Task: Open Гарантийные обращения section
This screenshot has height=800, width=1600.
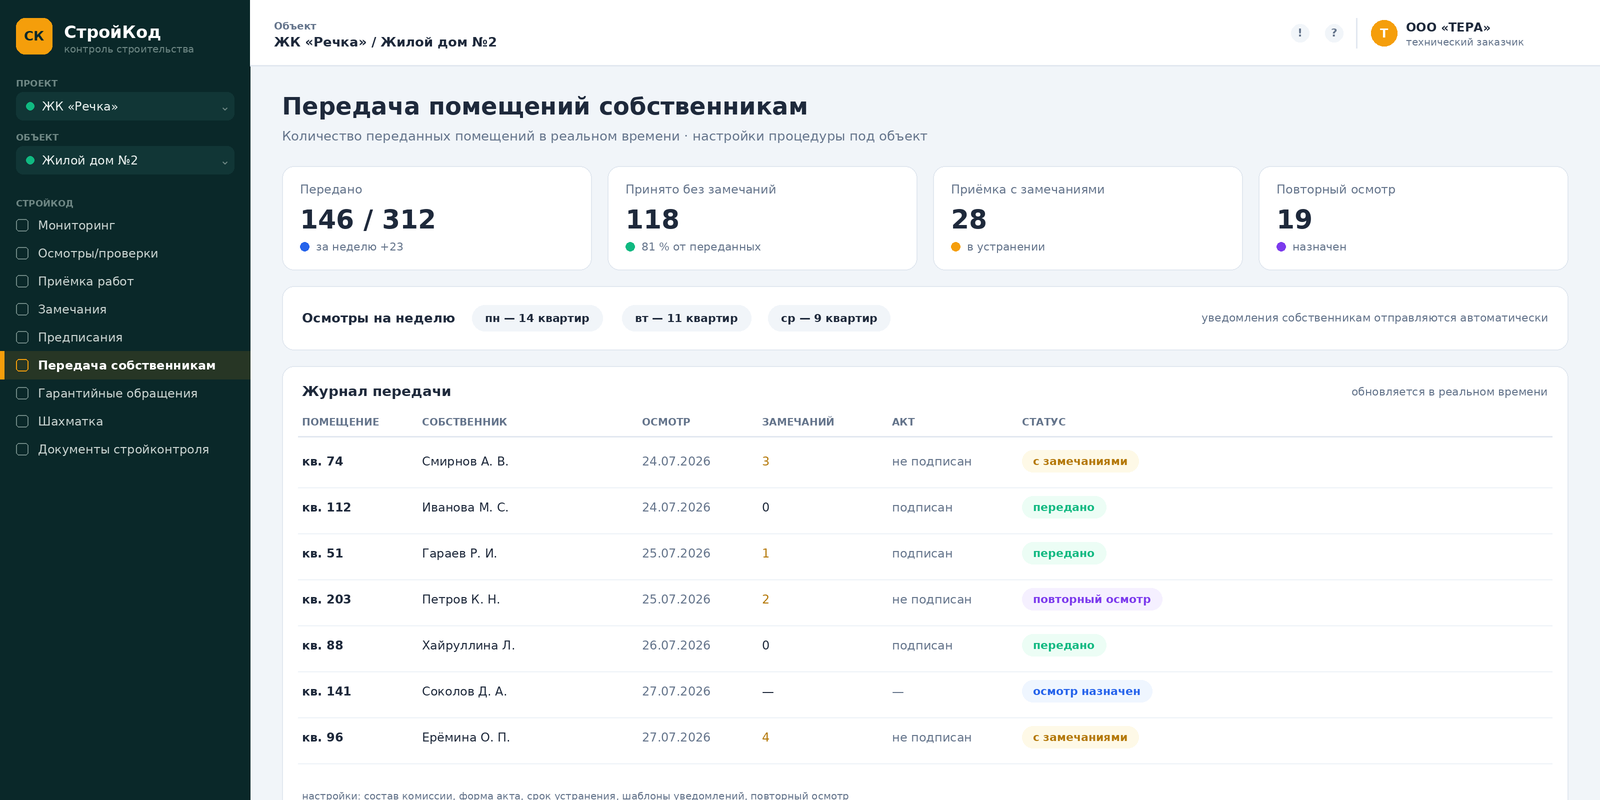Action: tap(125, 393)
